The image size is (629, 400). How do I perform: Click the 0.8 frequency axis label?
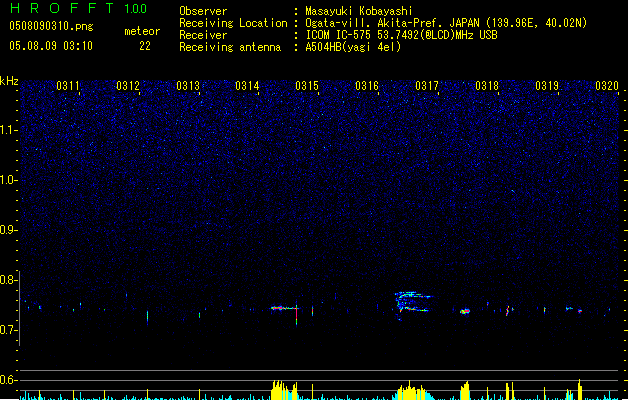coord(8,280)
